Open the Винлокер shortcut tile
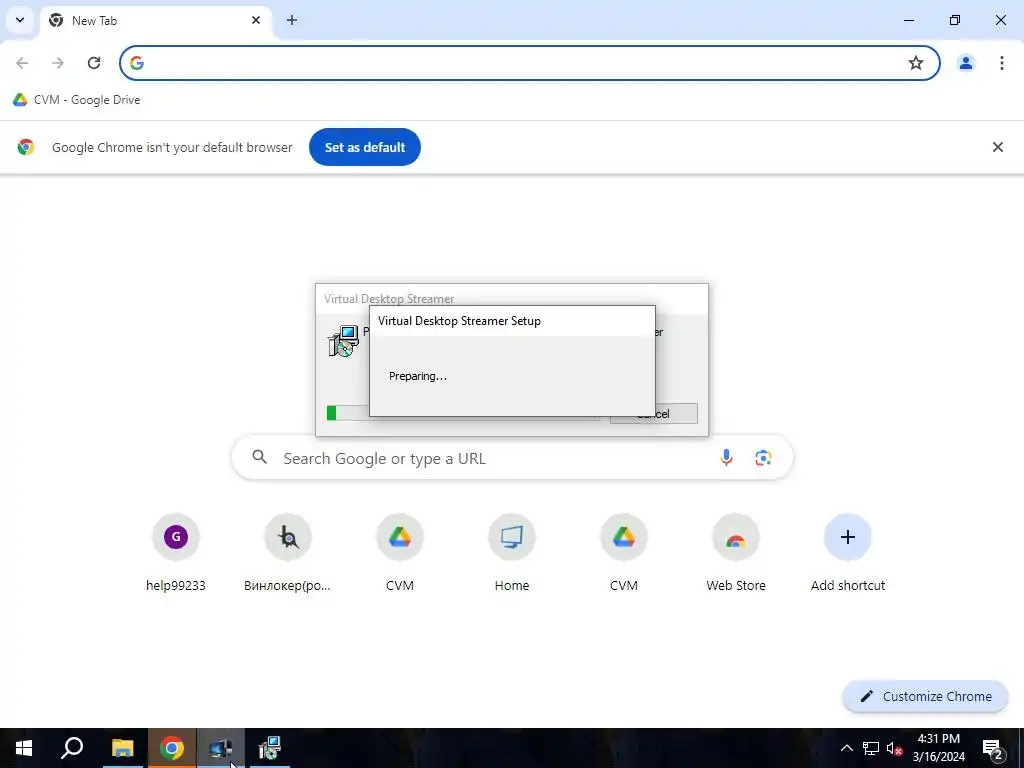This screenshot has height=768, width=1024. tap(287, 553)
